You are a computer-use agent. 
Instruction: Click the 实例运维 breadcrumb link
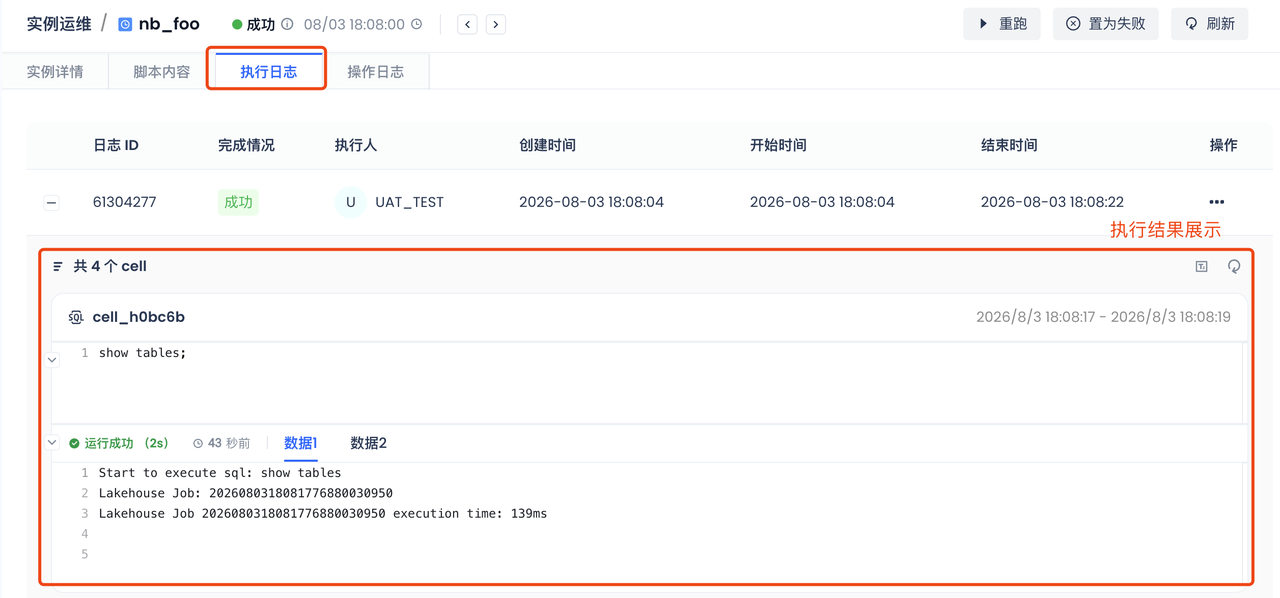tap(59, 24)
